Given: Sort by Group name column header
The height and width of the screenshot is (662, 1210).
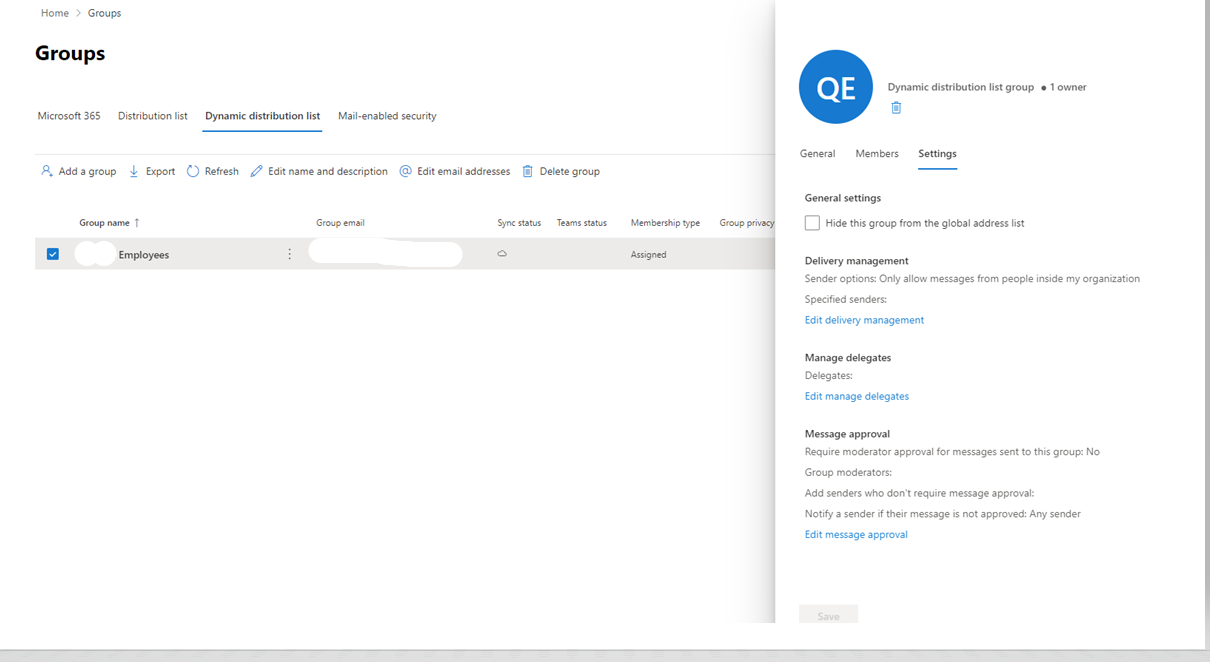Looking at the screenshot, I should point(109,223).
